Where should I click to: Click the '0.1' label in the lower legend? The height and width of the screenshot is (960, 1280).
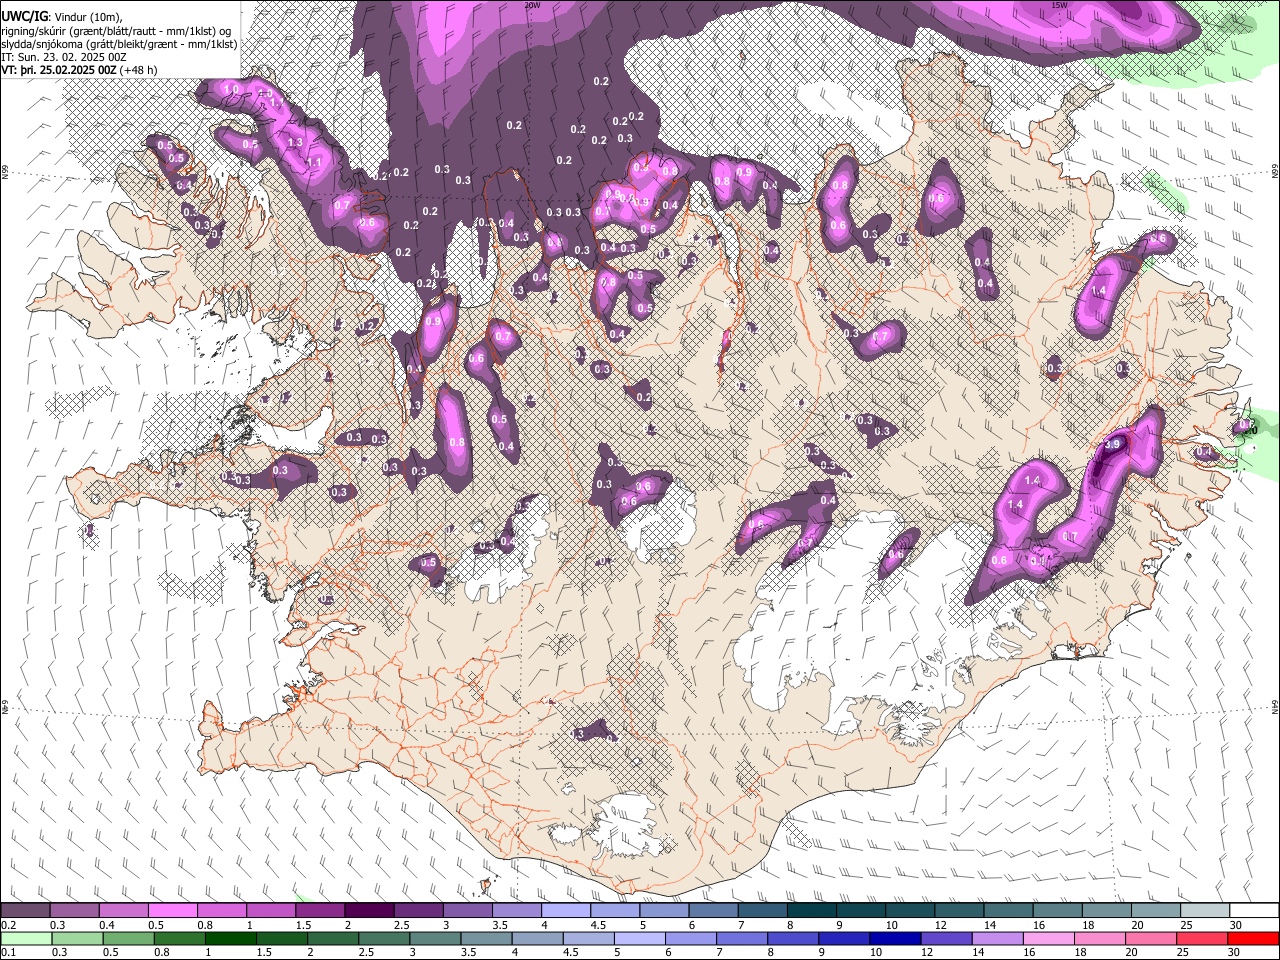[x=9, y=953]
